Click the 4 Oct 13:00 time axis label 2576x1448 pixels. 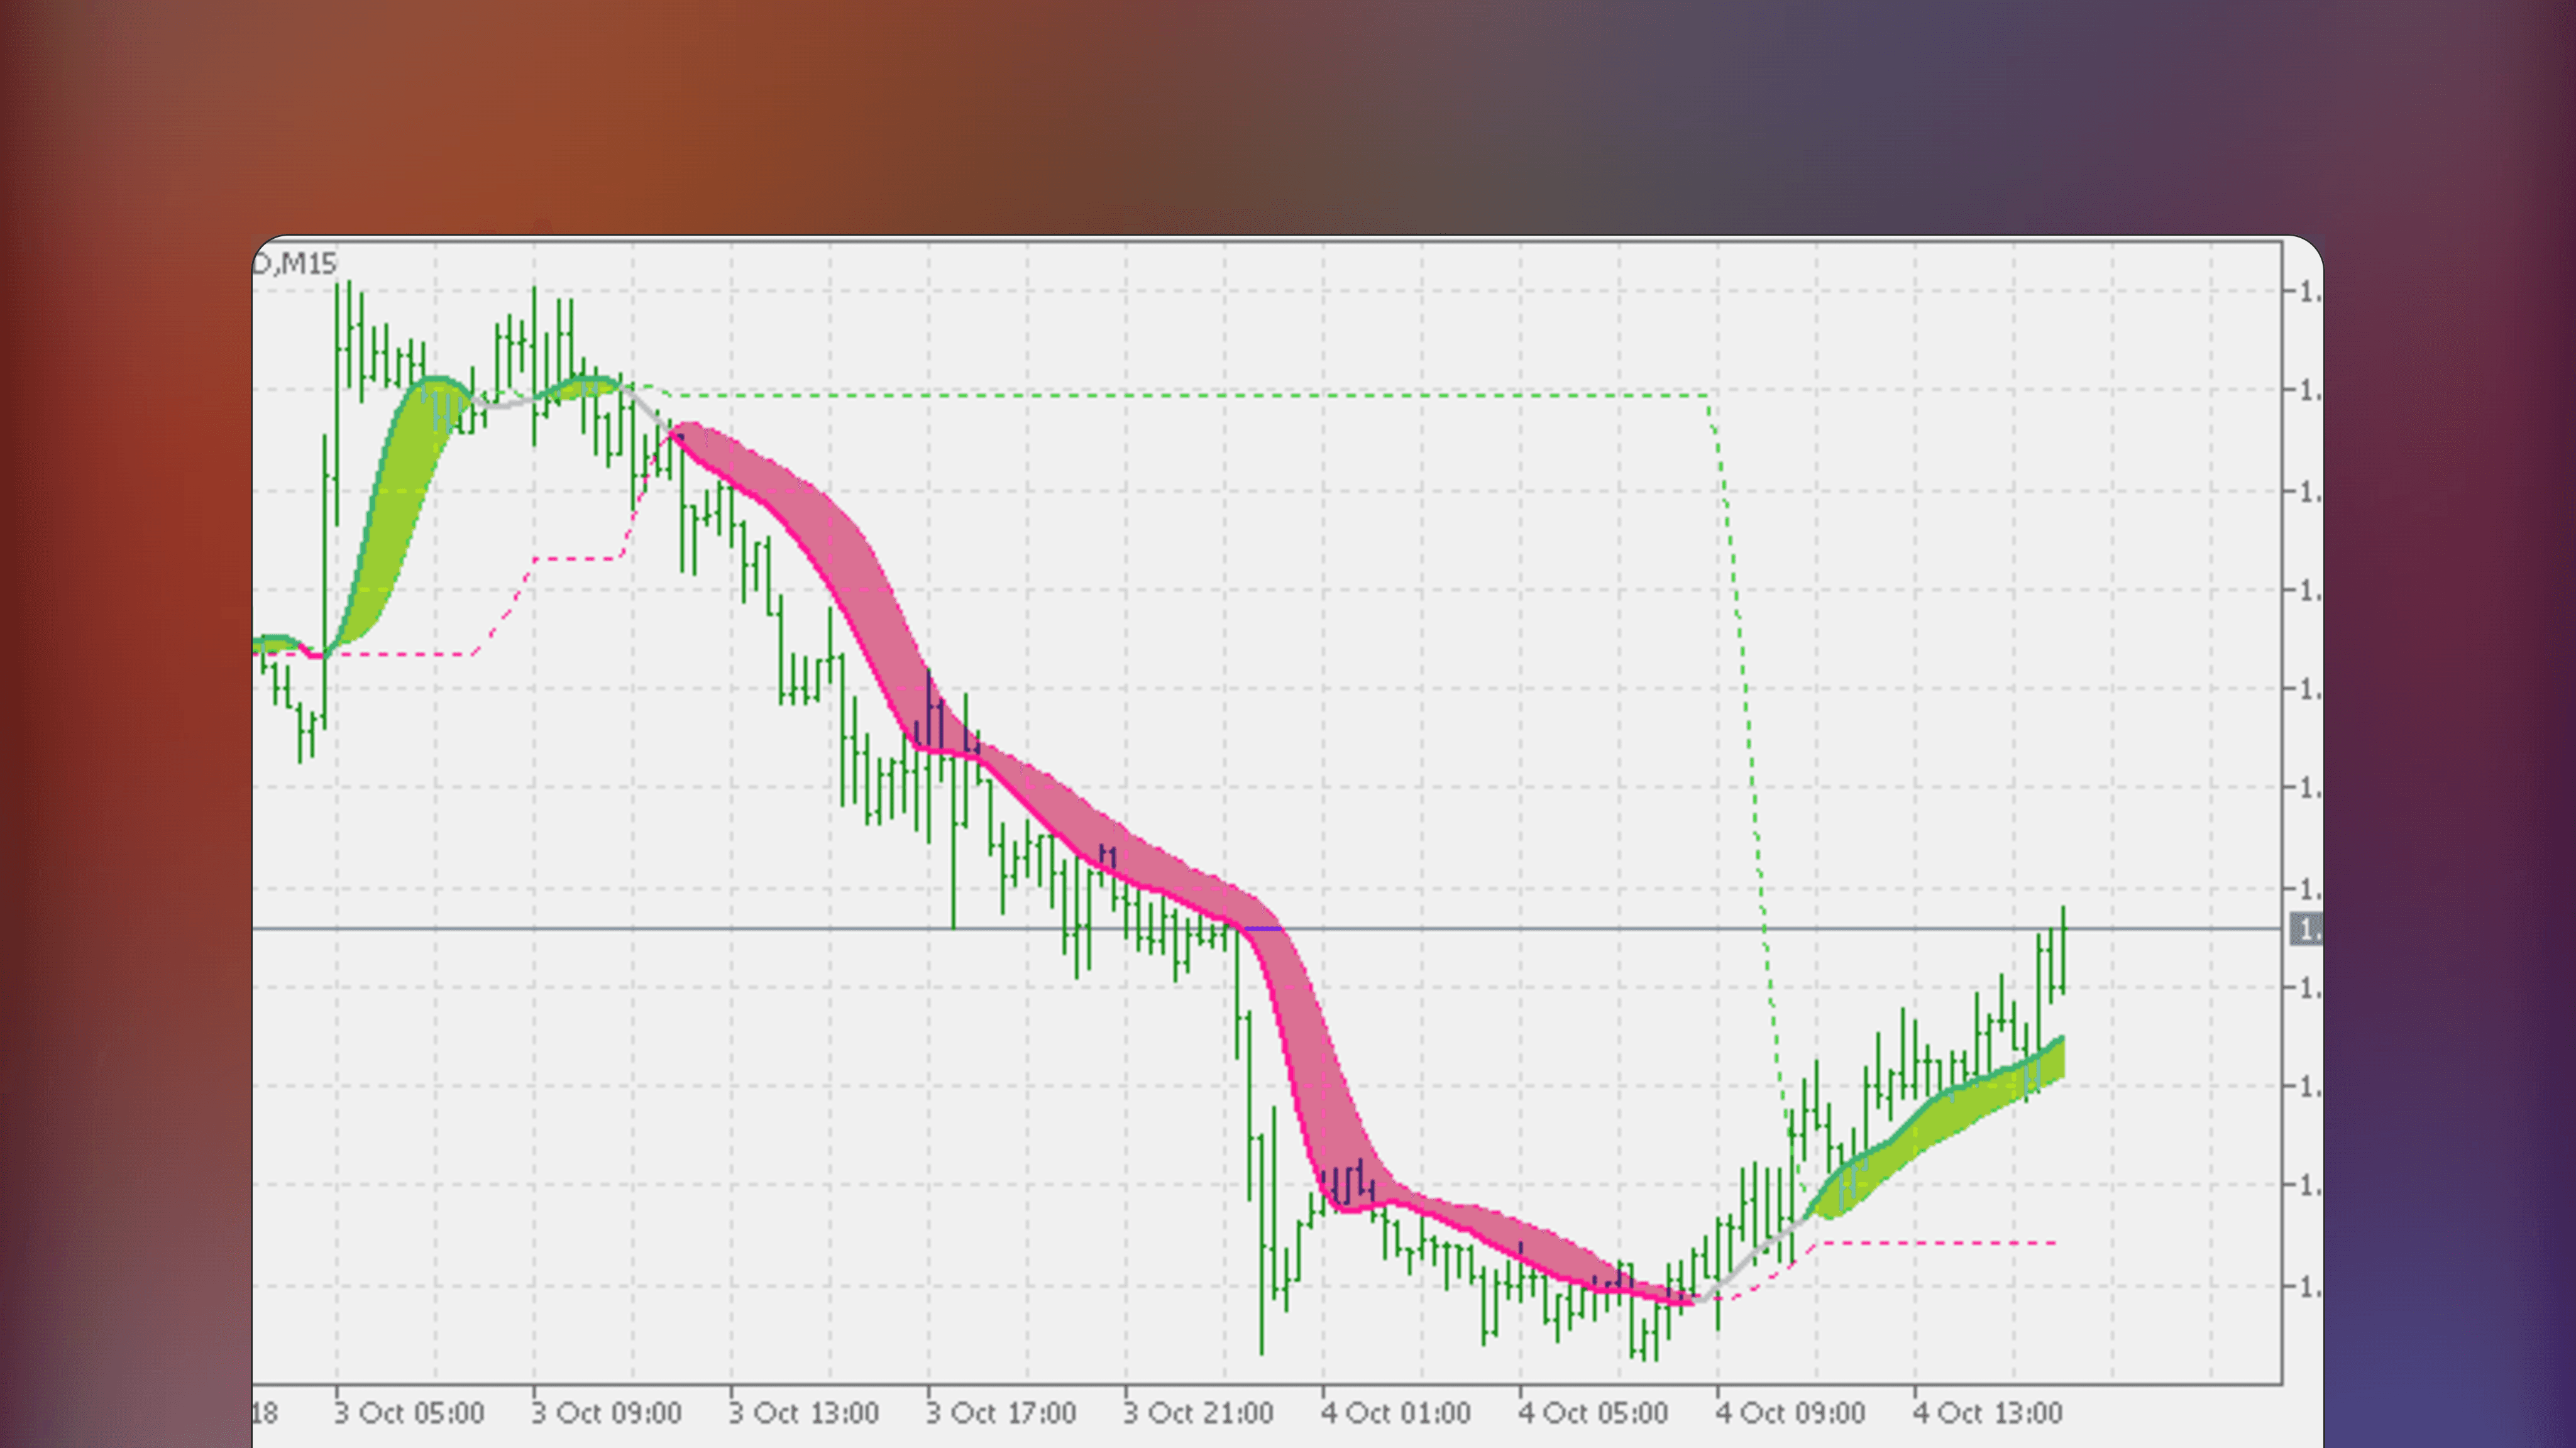click(1985, 1413)
